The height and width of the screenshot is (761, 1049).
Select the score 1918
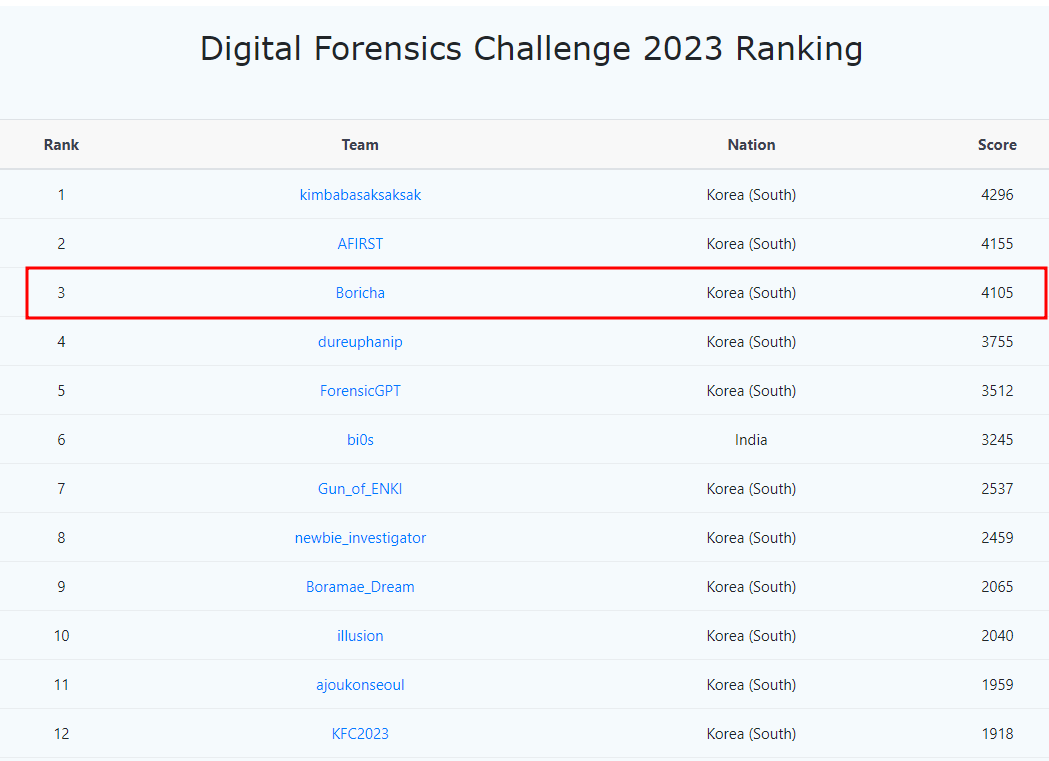coord(997,734)
